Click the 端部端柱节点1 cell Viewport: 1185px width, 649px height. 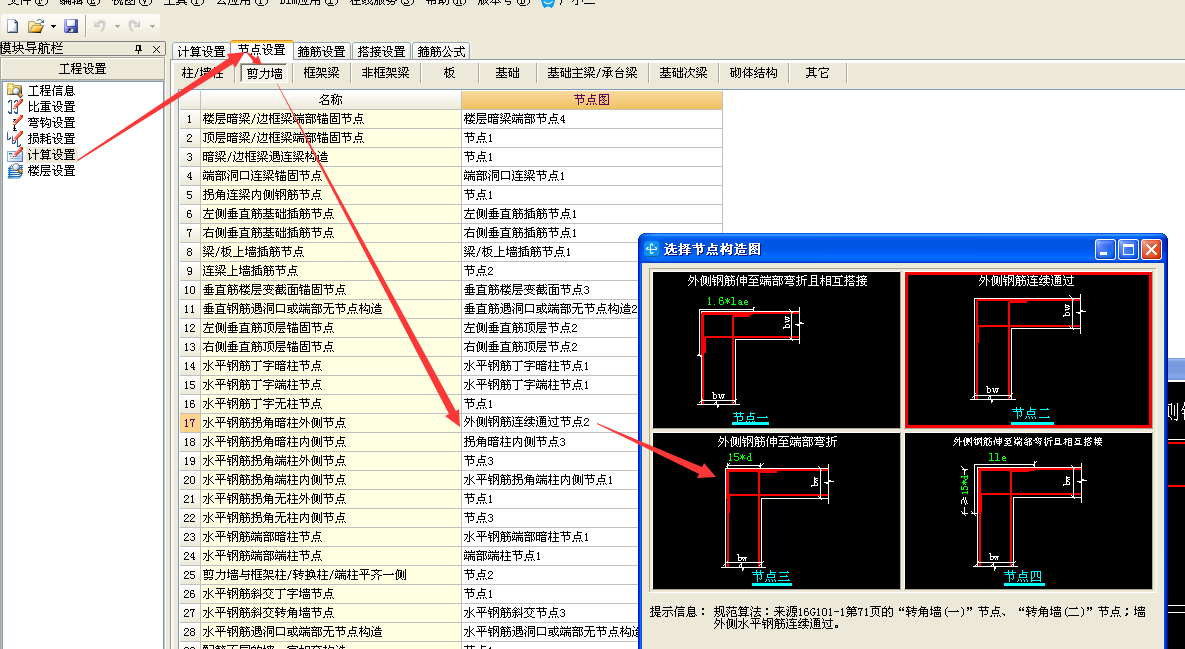point(550,555)
